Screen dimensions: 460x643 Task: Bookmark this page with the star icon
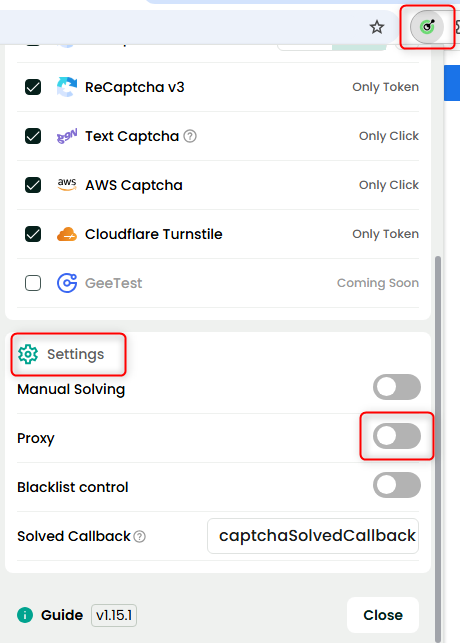377,27
